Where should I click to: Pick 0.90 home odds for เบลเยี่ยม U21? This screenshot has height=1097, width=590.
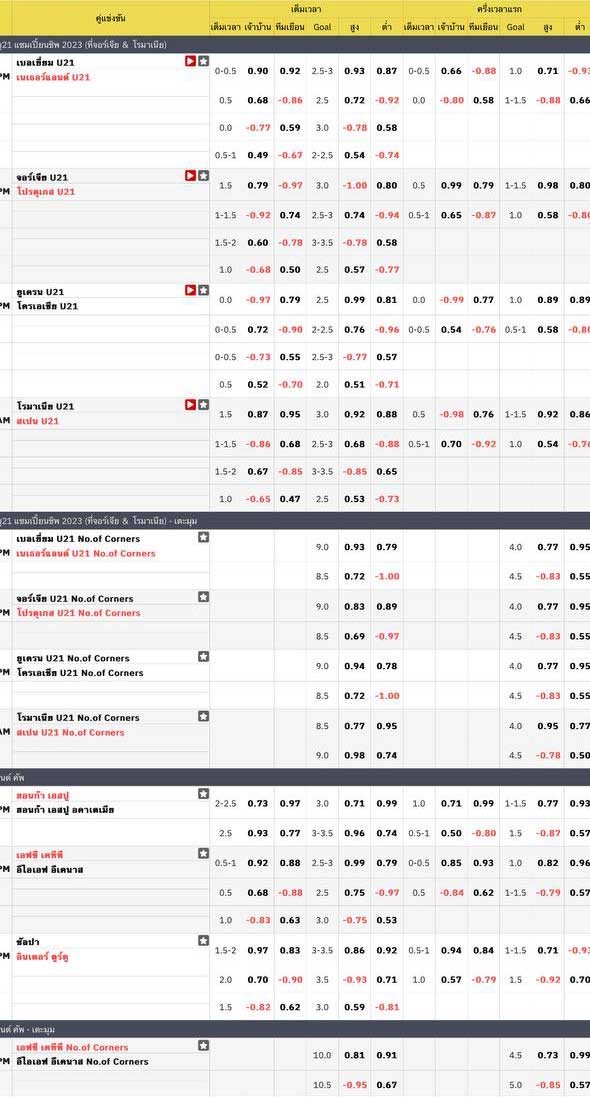tap(258, 71)
